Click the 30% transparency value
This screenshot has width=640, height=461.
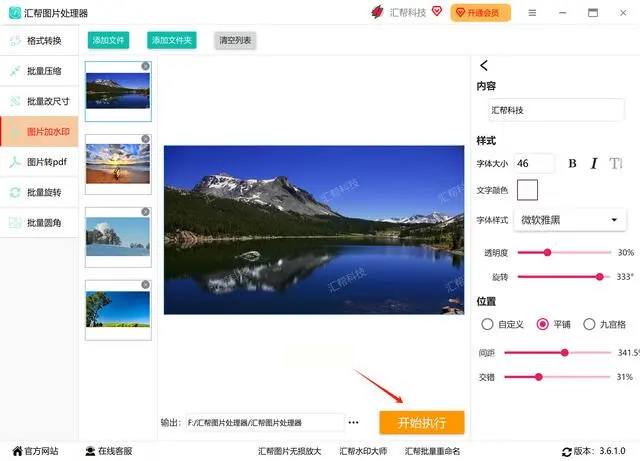(x=626, y=252)
